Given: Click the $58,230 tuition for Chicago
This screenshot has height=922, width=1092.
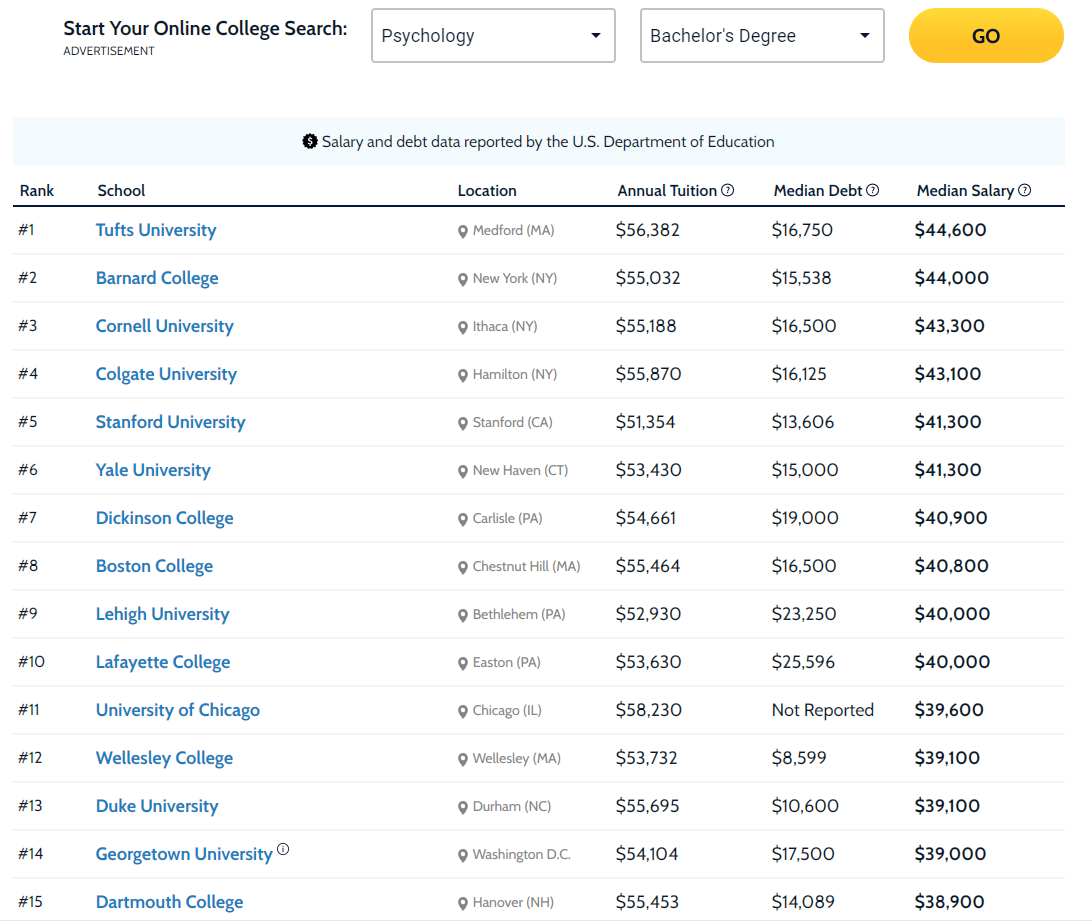Looking at the screenshot, I should pos(648,710).
